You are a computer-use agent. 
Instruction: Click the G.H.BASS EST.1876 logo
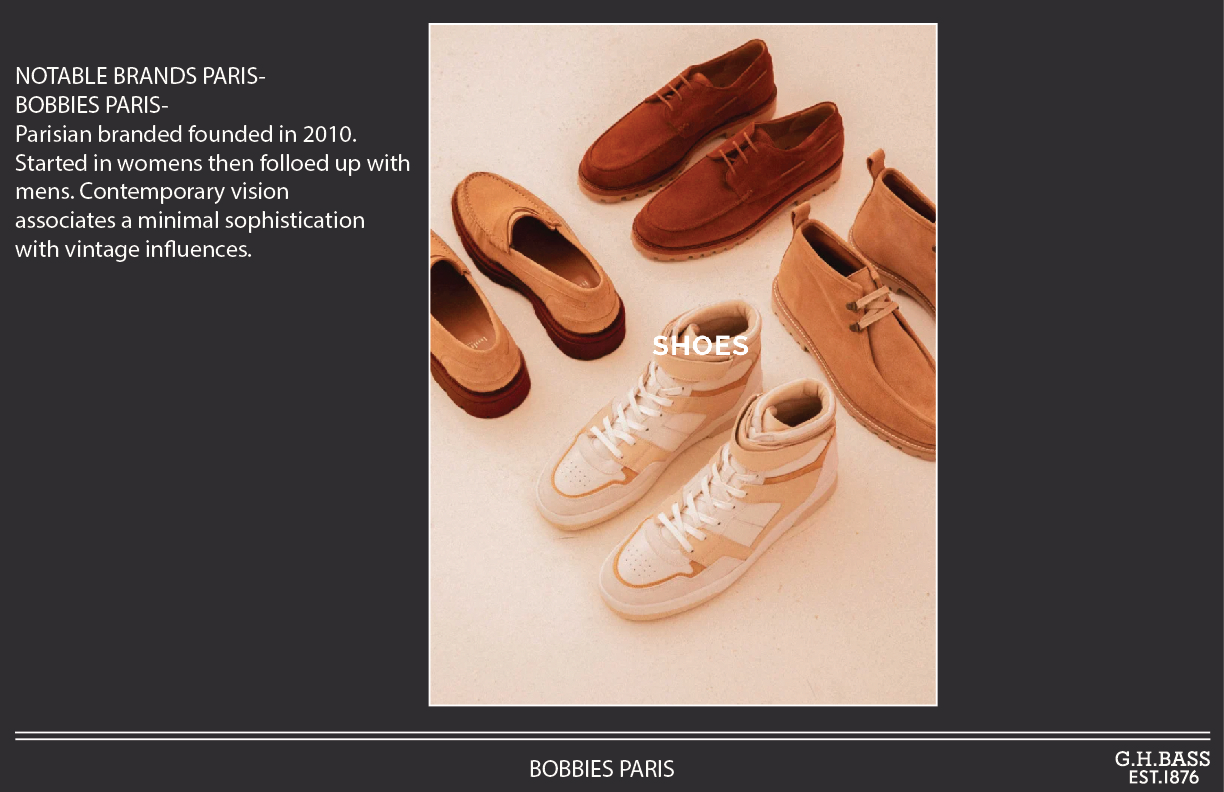tap(1162, 768)
